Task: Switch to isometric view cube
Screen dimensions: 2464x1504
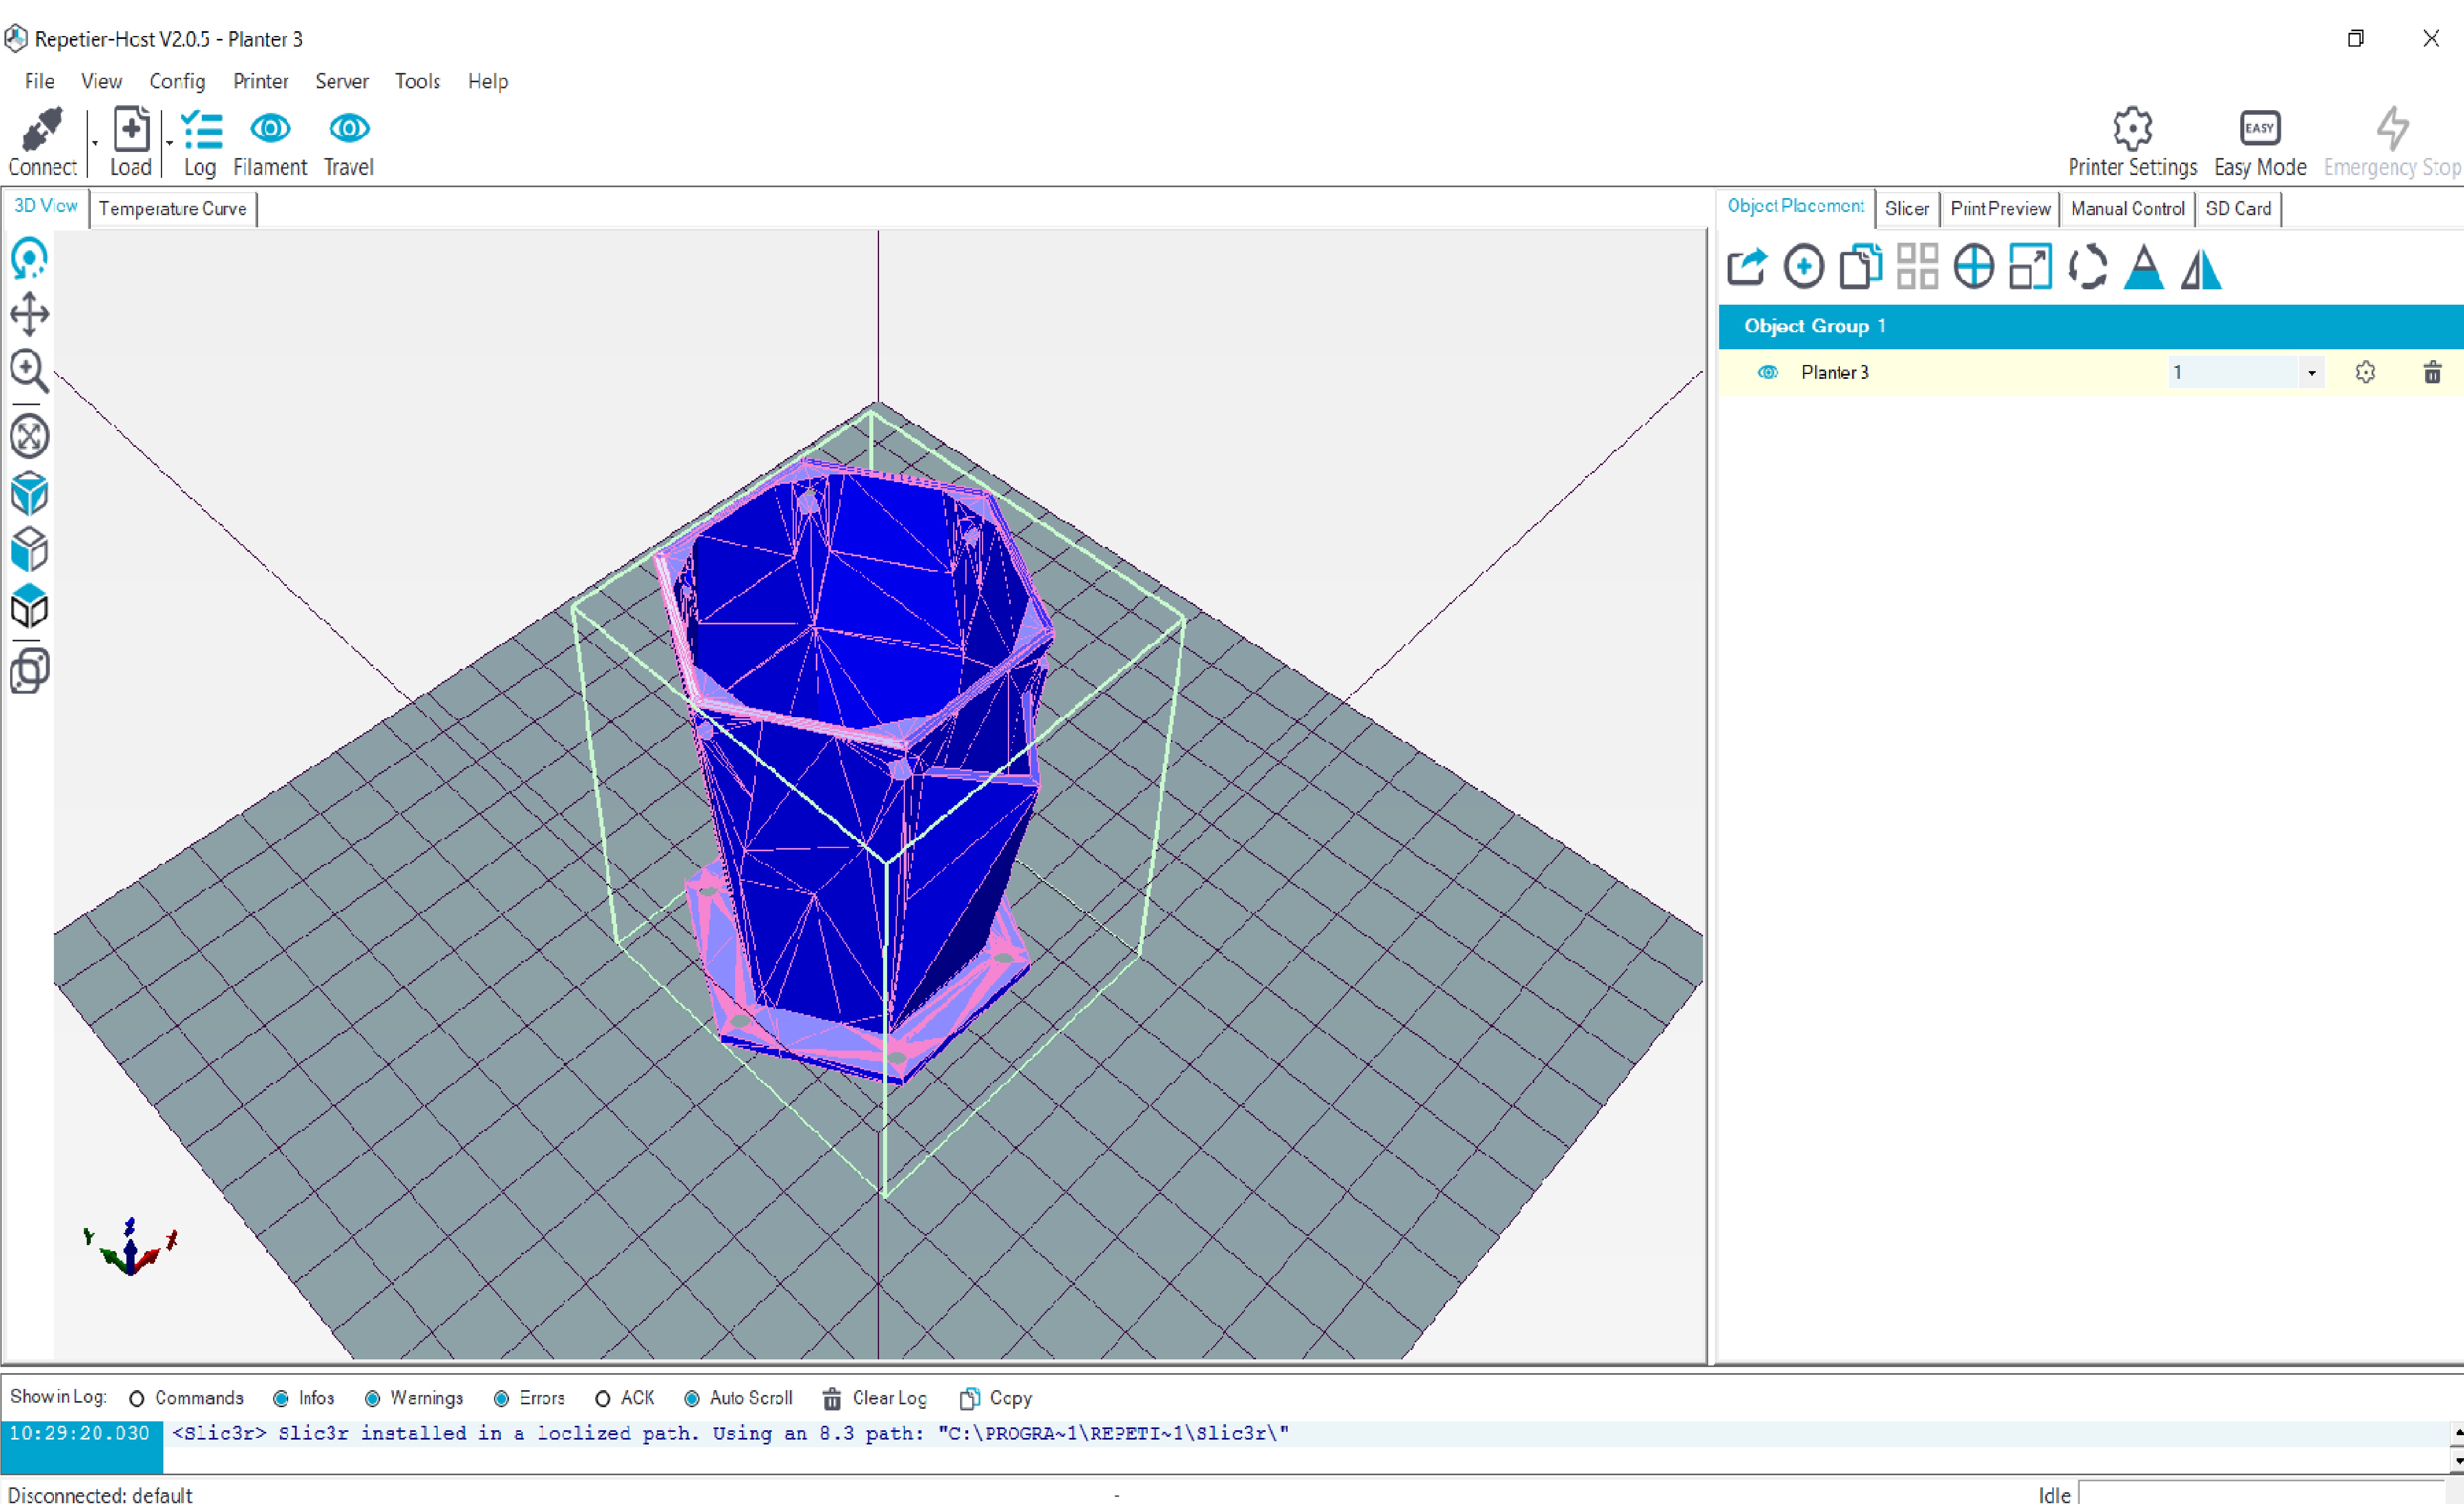Action: (30, 493)
